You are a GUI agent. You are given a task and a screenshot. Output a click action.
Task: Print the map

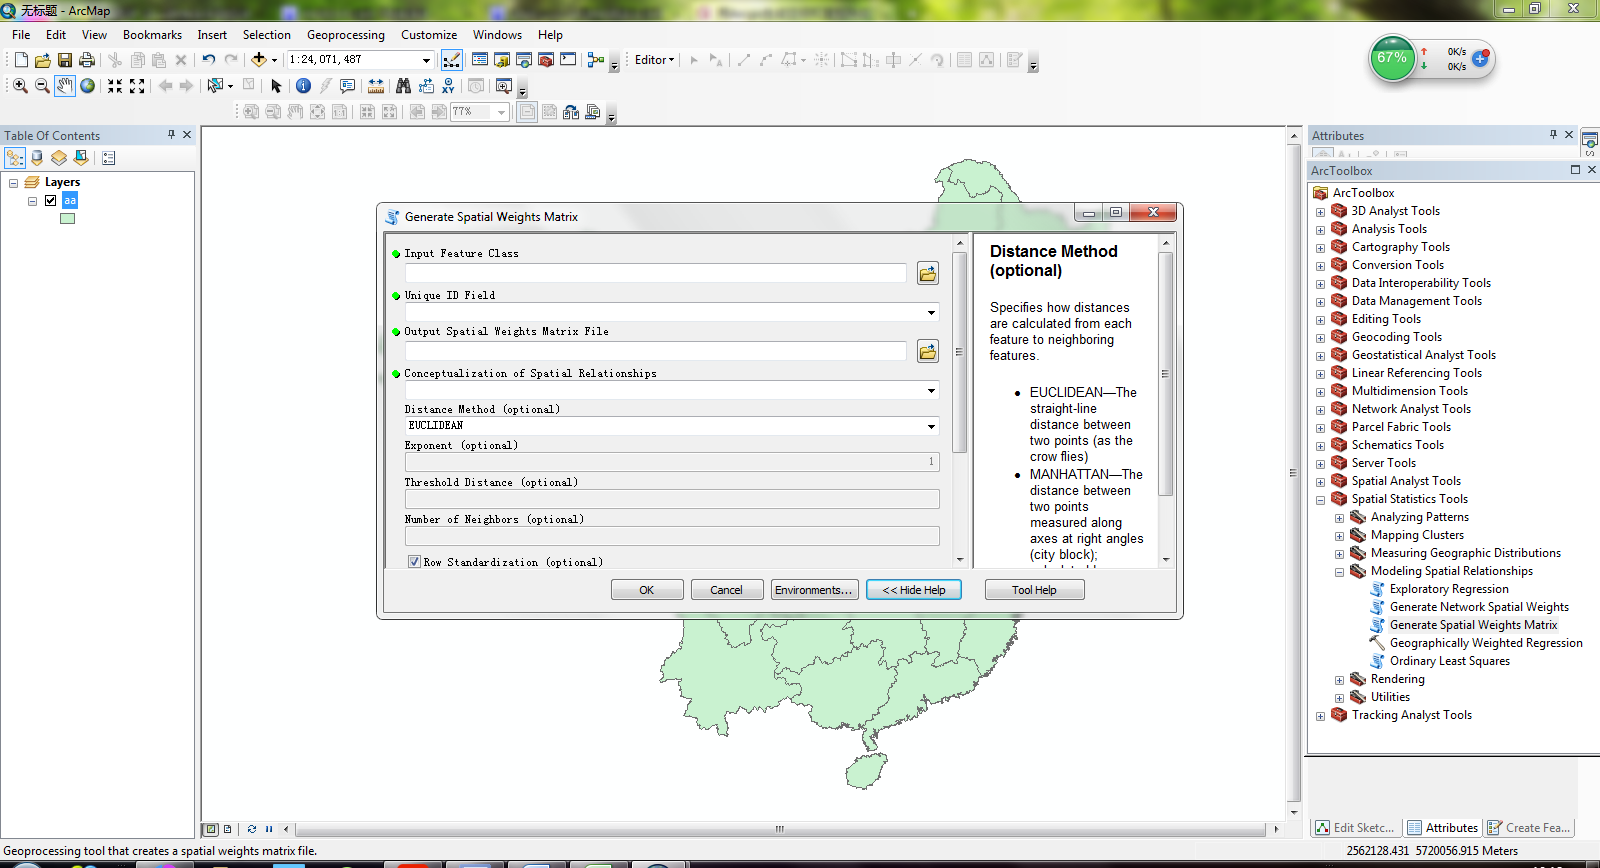pyautogui.click(x=87, y=60)
